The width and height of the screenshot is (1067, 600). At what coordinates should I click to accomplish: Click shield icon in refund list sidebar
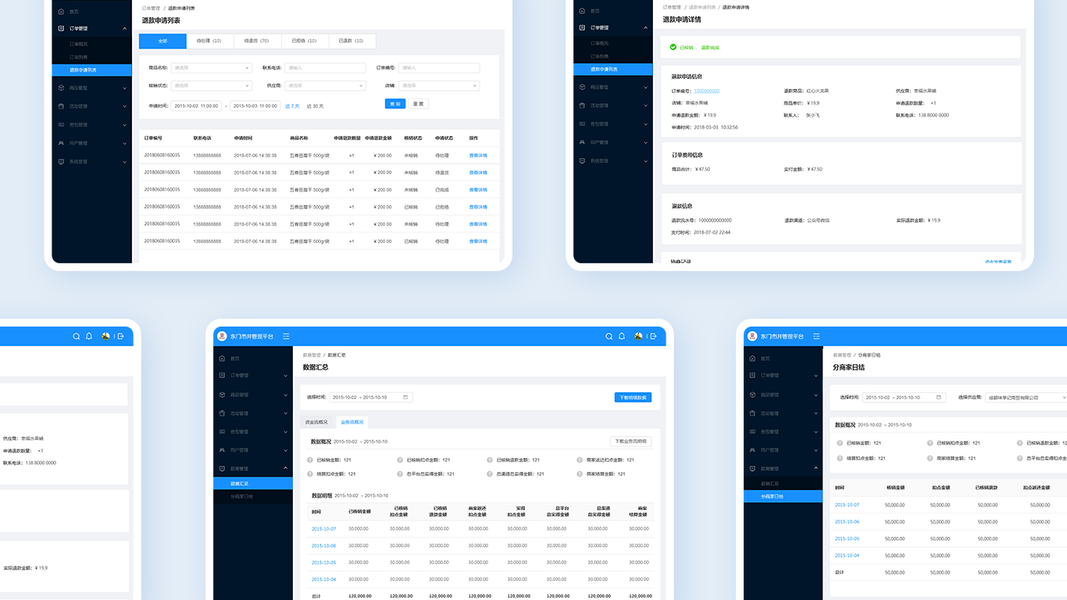(x=61, y=161)
